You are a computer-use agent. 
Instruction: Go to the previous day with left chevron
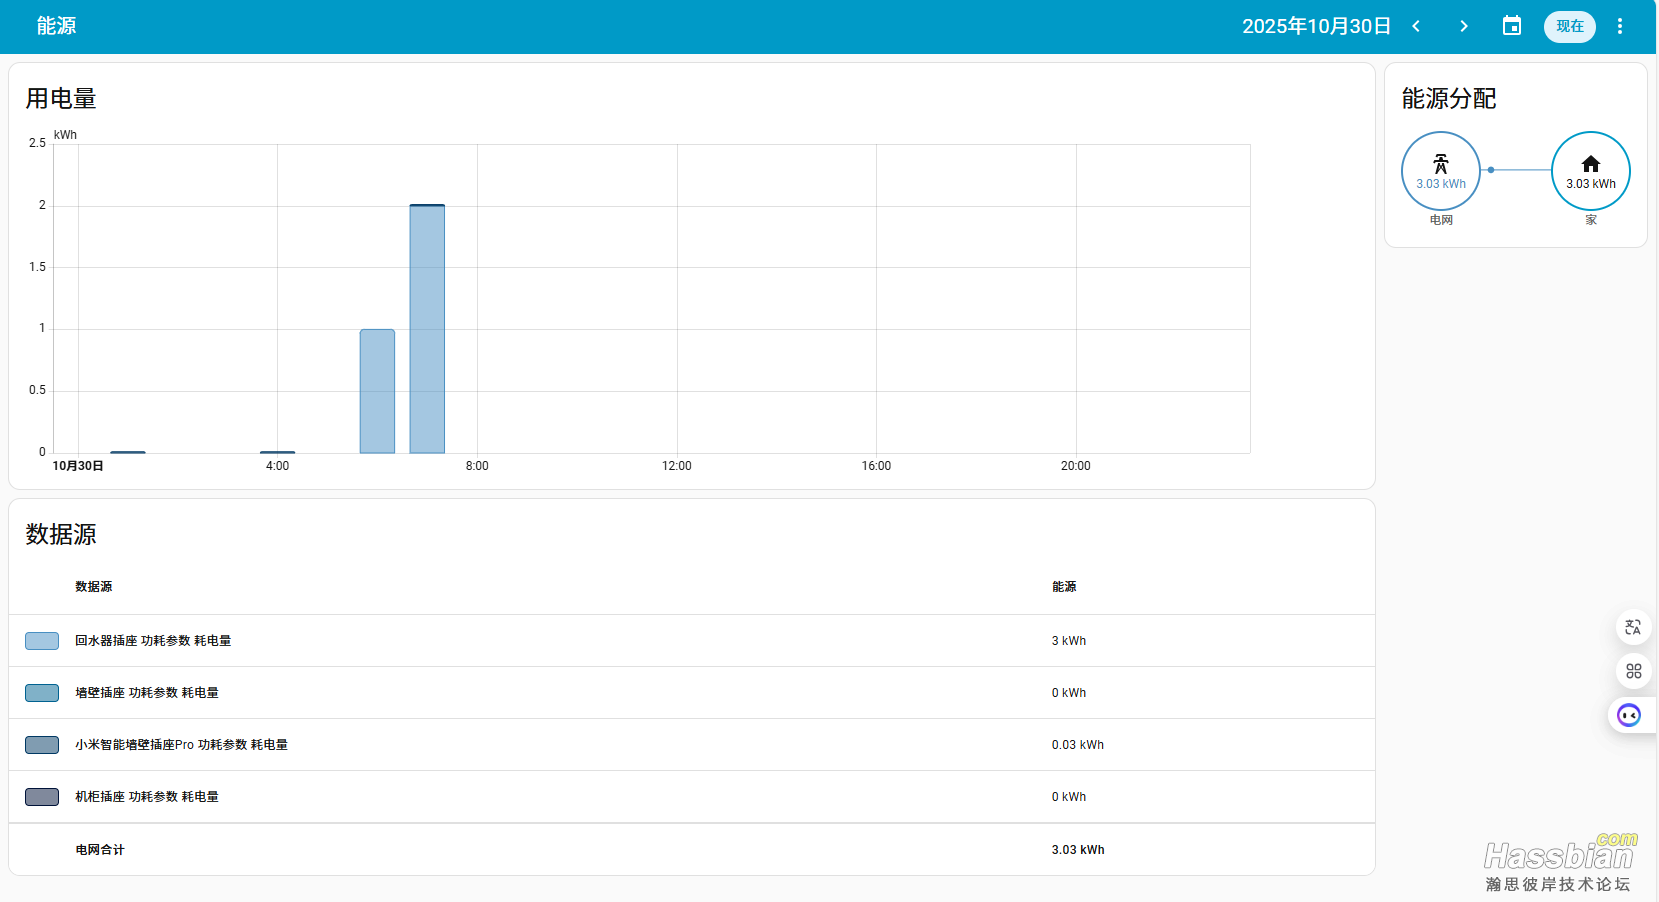click(1416, 26)
